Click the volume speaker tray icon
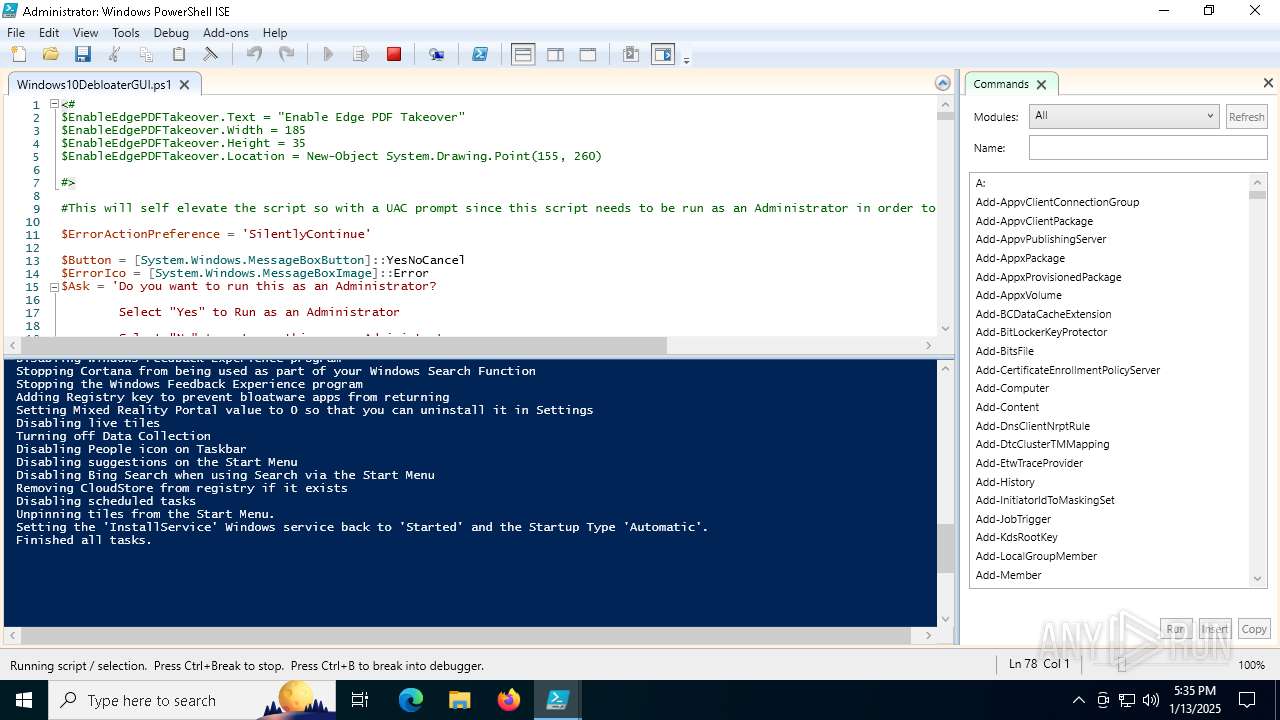Viewport: 1280px width, 720px height. pos(1151,700)
